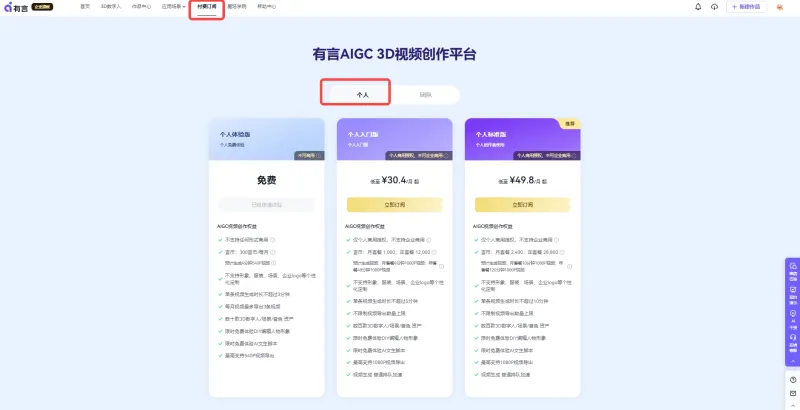Viewport: 800px width, 410px height.
Task: Click the 新建作品 button
Action: pyautogui.click(x=746, y=7)
